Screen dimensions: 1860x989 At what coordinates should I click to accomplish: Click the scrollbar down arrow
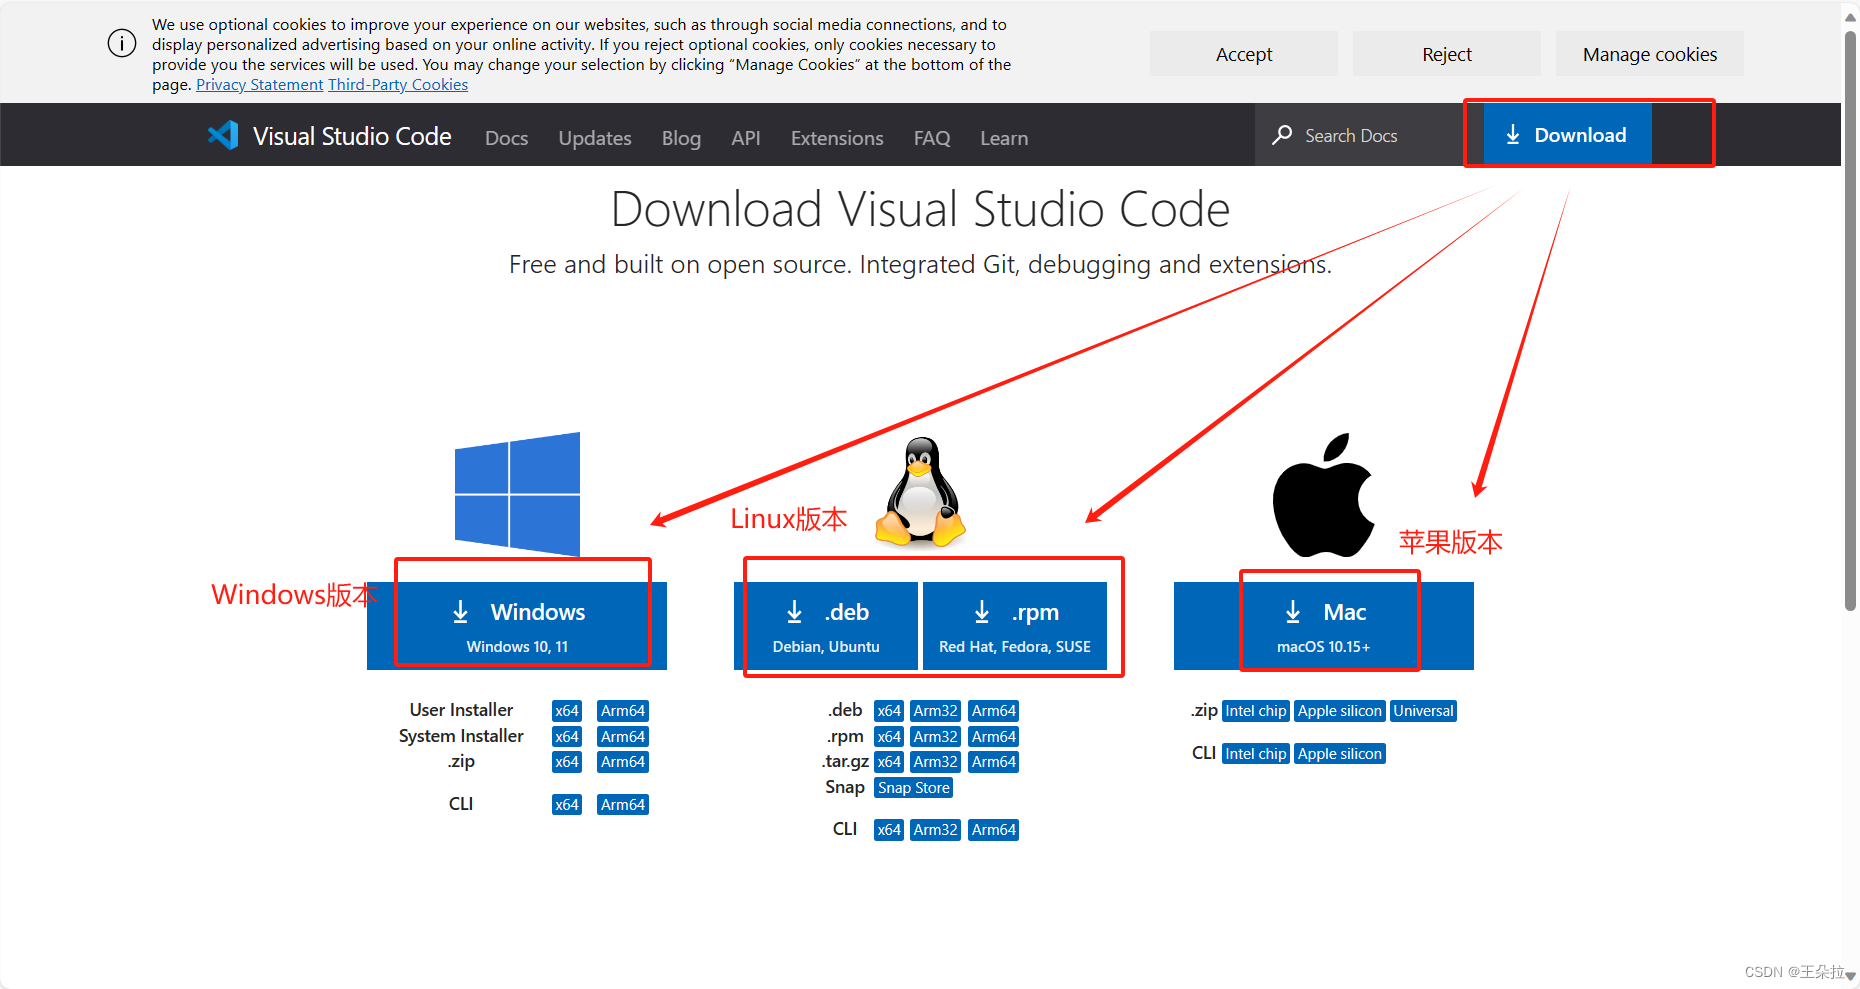coord(1851,976)
